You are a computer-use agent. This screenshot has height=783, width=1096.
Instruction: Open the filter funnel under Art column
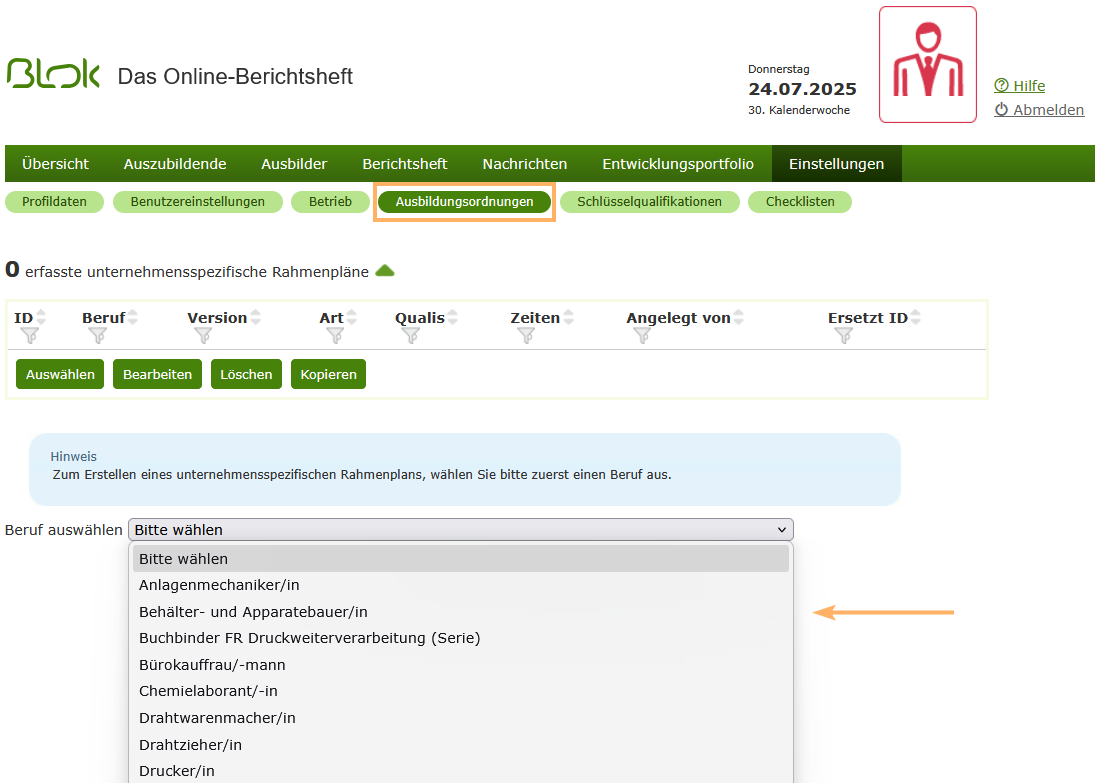tap(337, 335)
